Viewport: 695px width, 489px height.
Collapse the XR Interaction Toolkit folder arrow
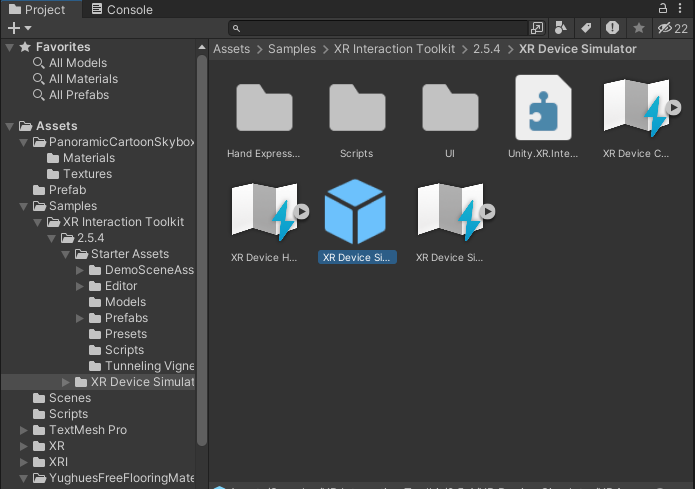[38, 222]
